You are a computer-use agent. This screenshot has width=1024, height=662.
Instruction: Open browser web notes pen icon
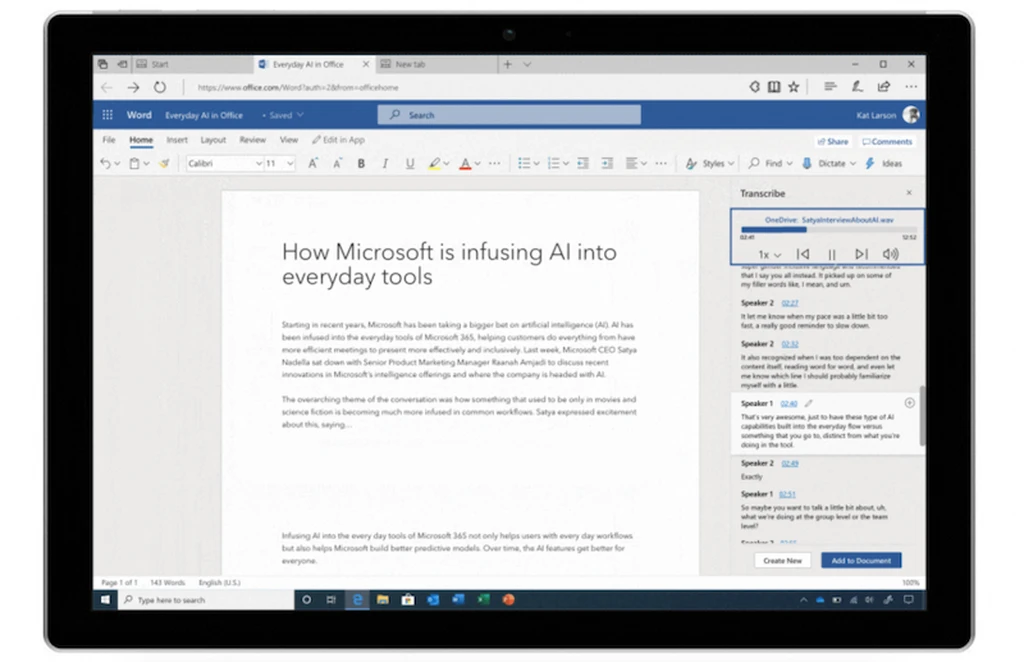pyautogui.click(x=857, y=86)
